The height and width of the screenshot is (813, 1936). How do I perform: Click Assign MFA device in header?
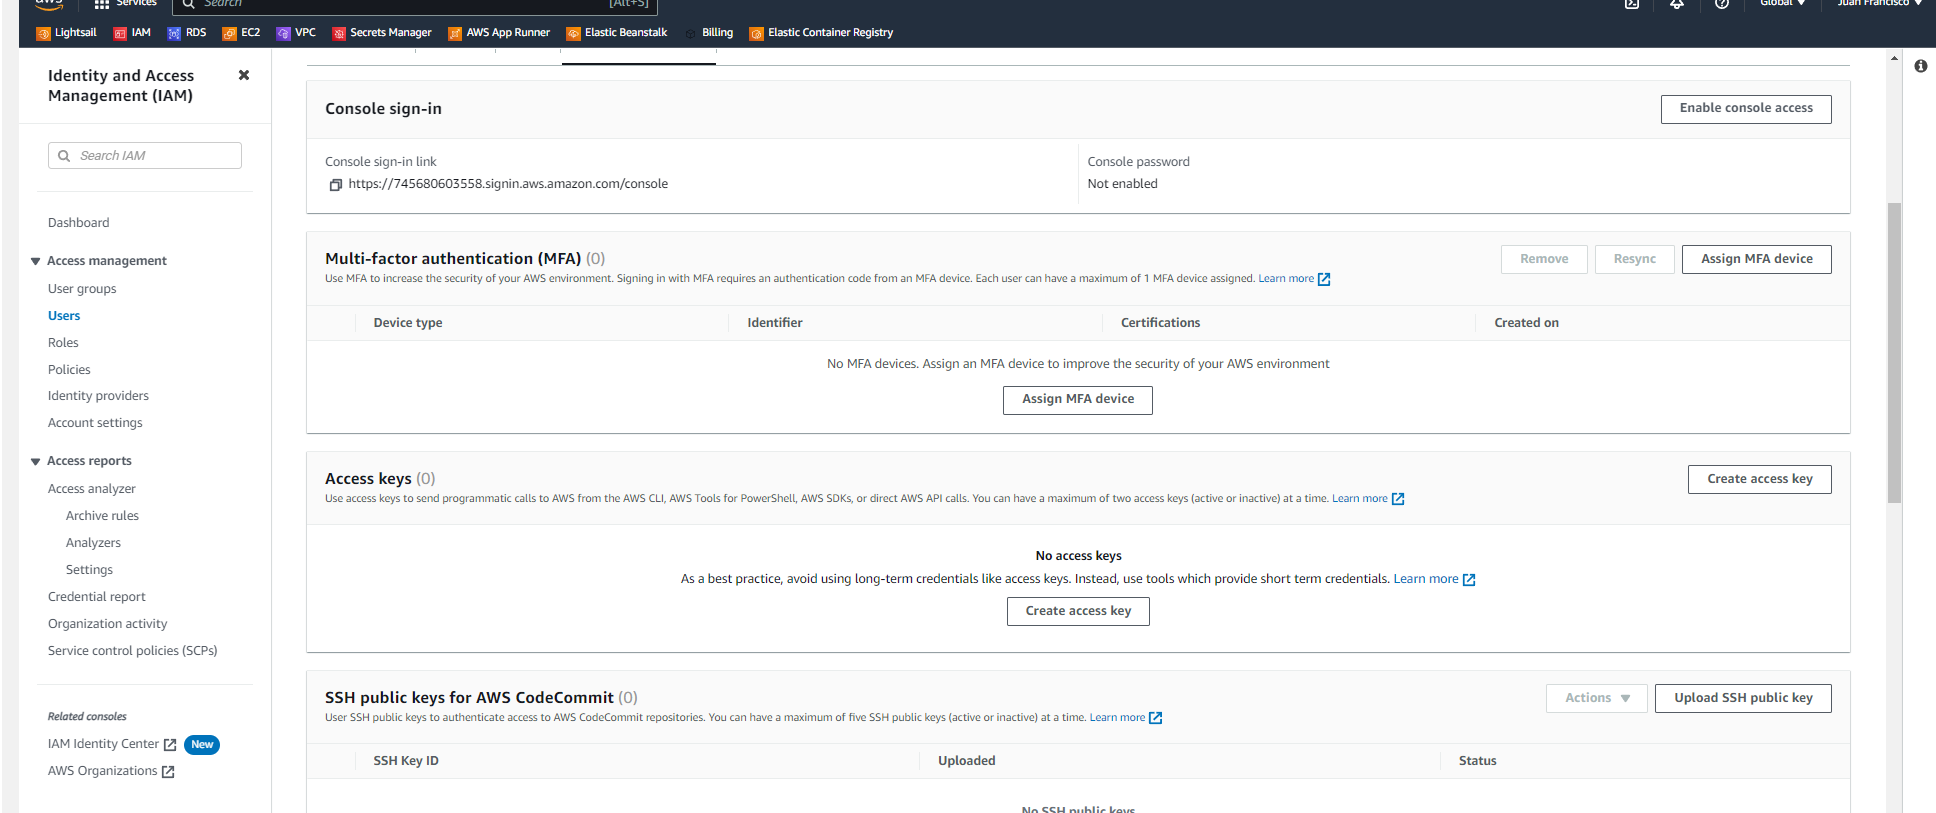pos(1757,259)
